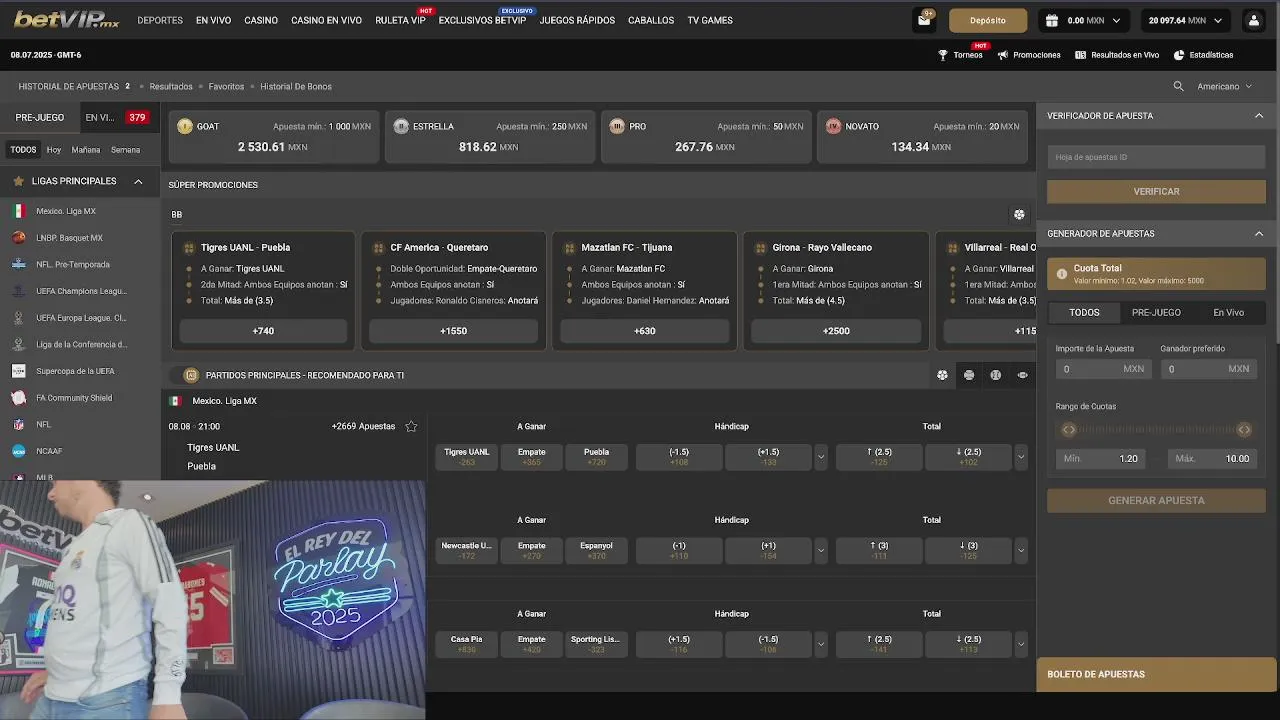This screenshot has height=720, width=1280.
Task: Select Empate +365 in Tigres match
Action: pos(531,457)
